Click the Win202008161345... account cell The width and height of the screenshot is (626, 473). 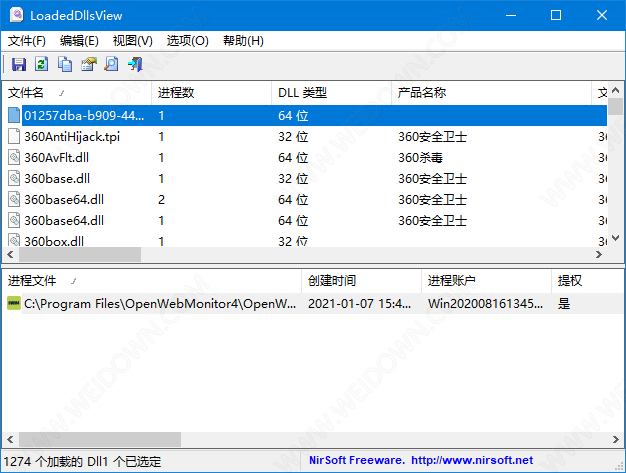click(x=485, y=304)
